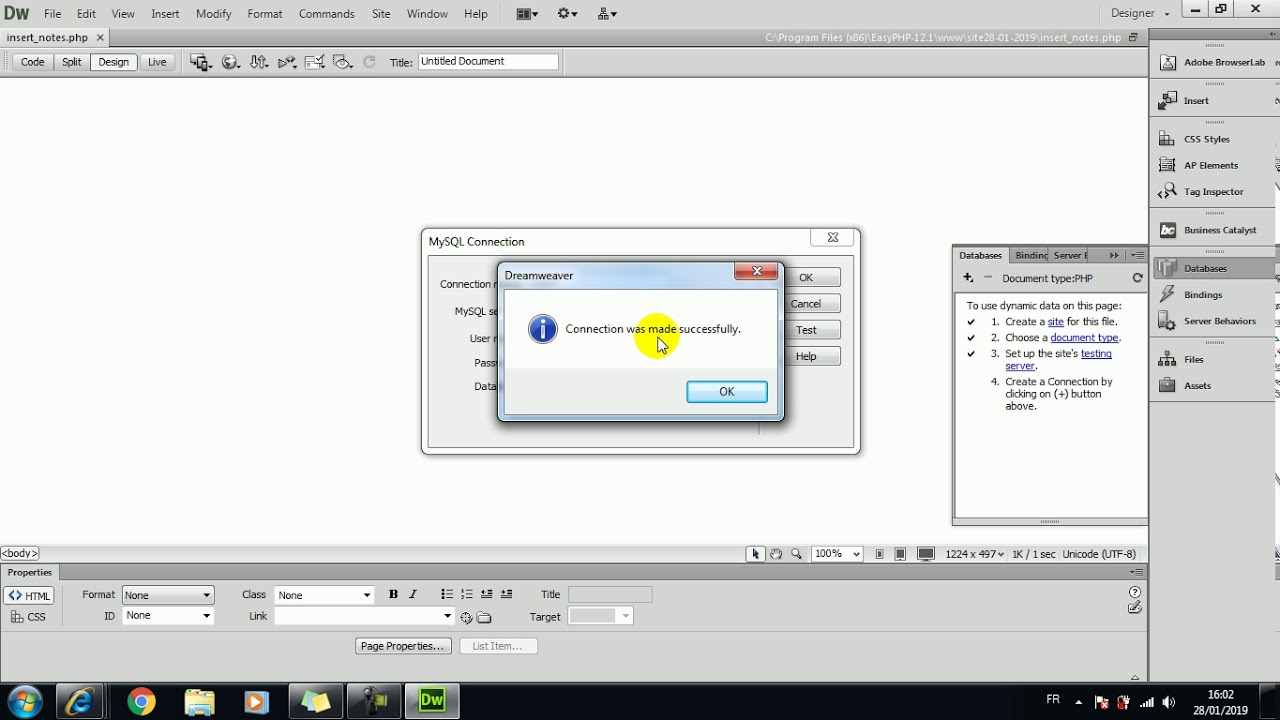
Task: Toggle Live view
Action: [157, 62]
